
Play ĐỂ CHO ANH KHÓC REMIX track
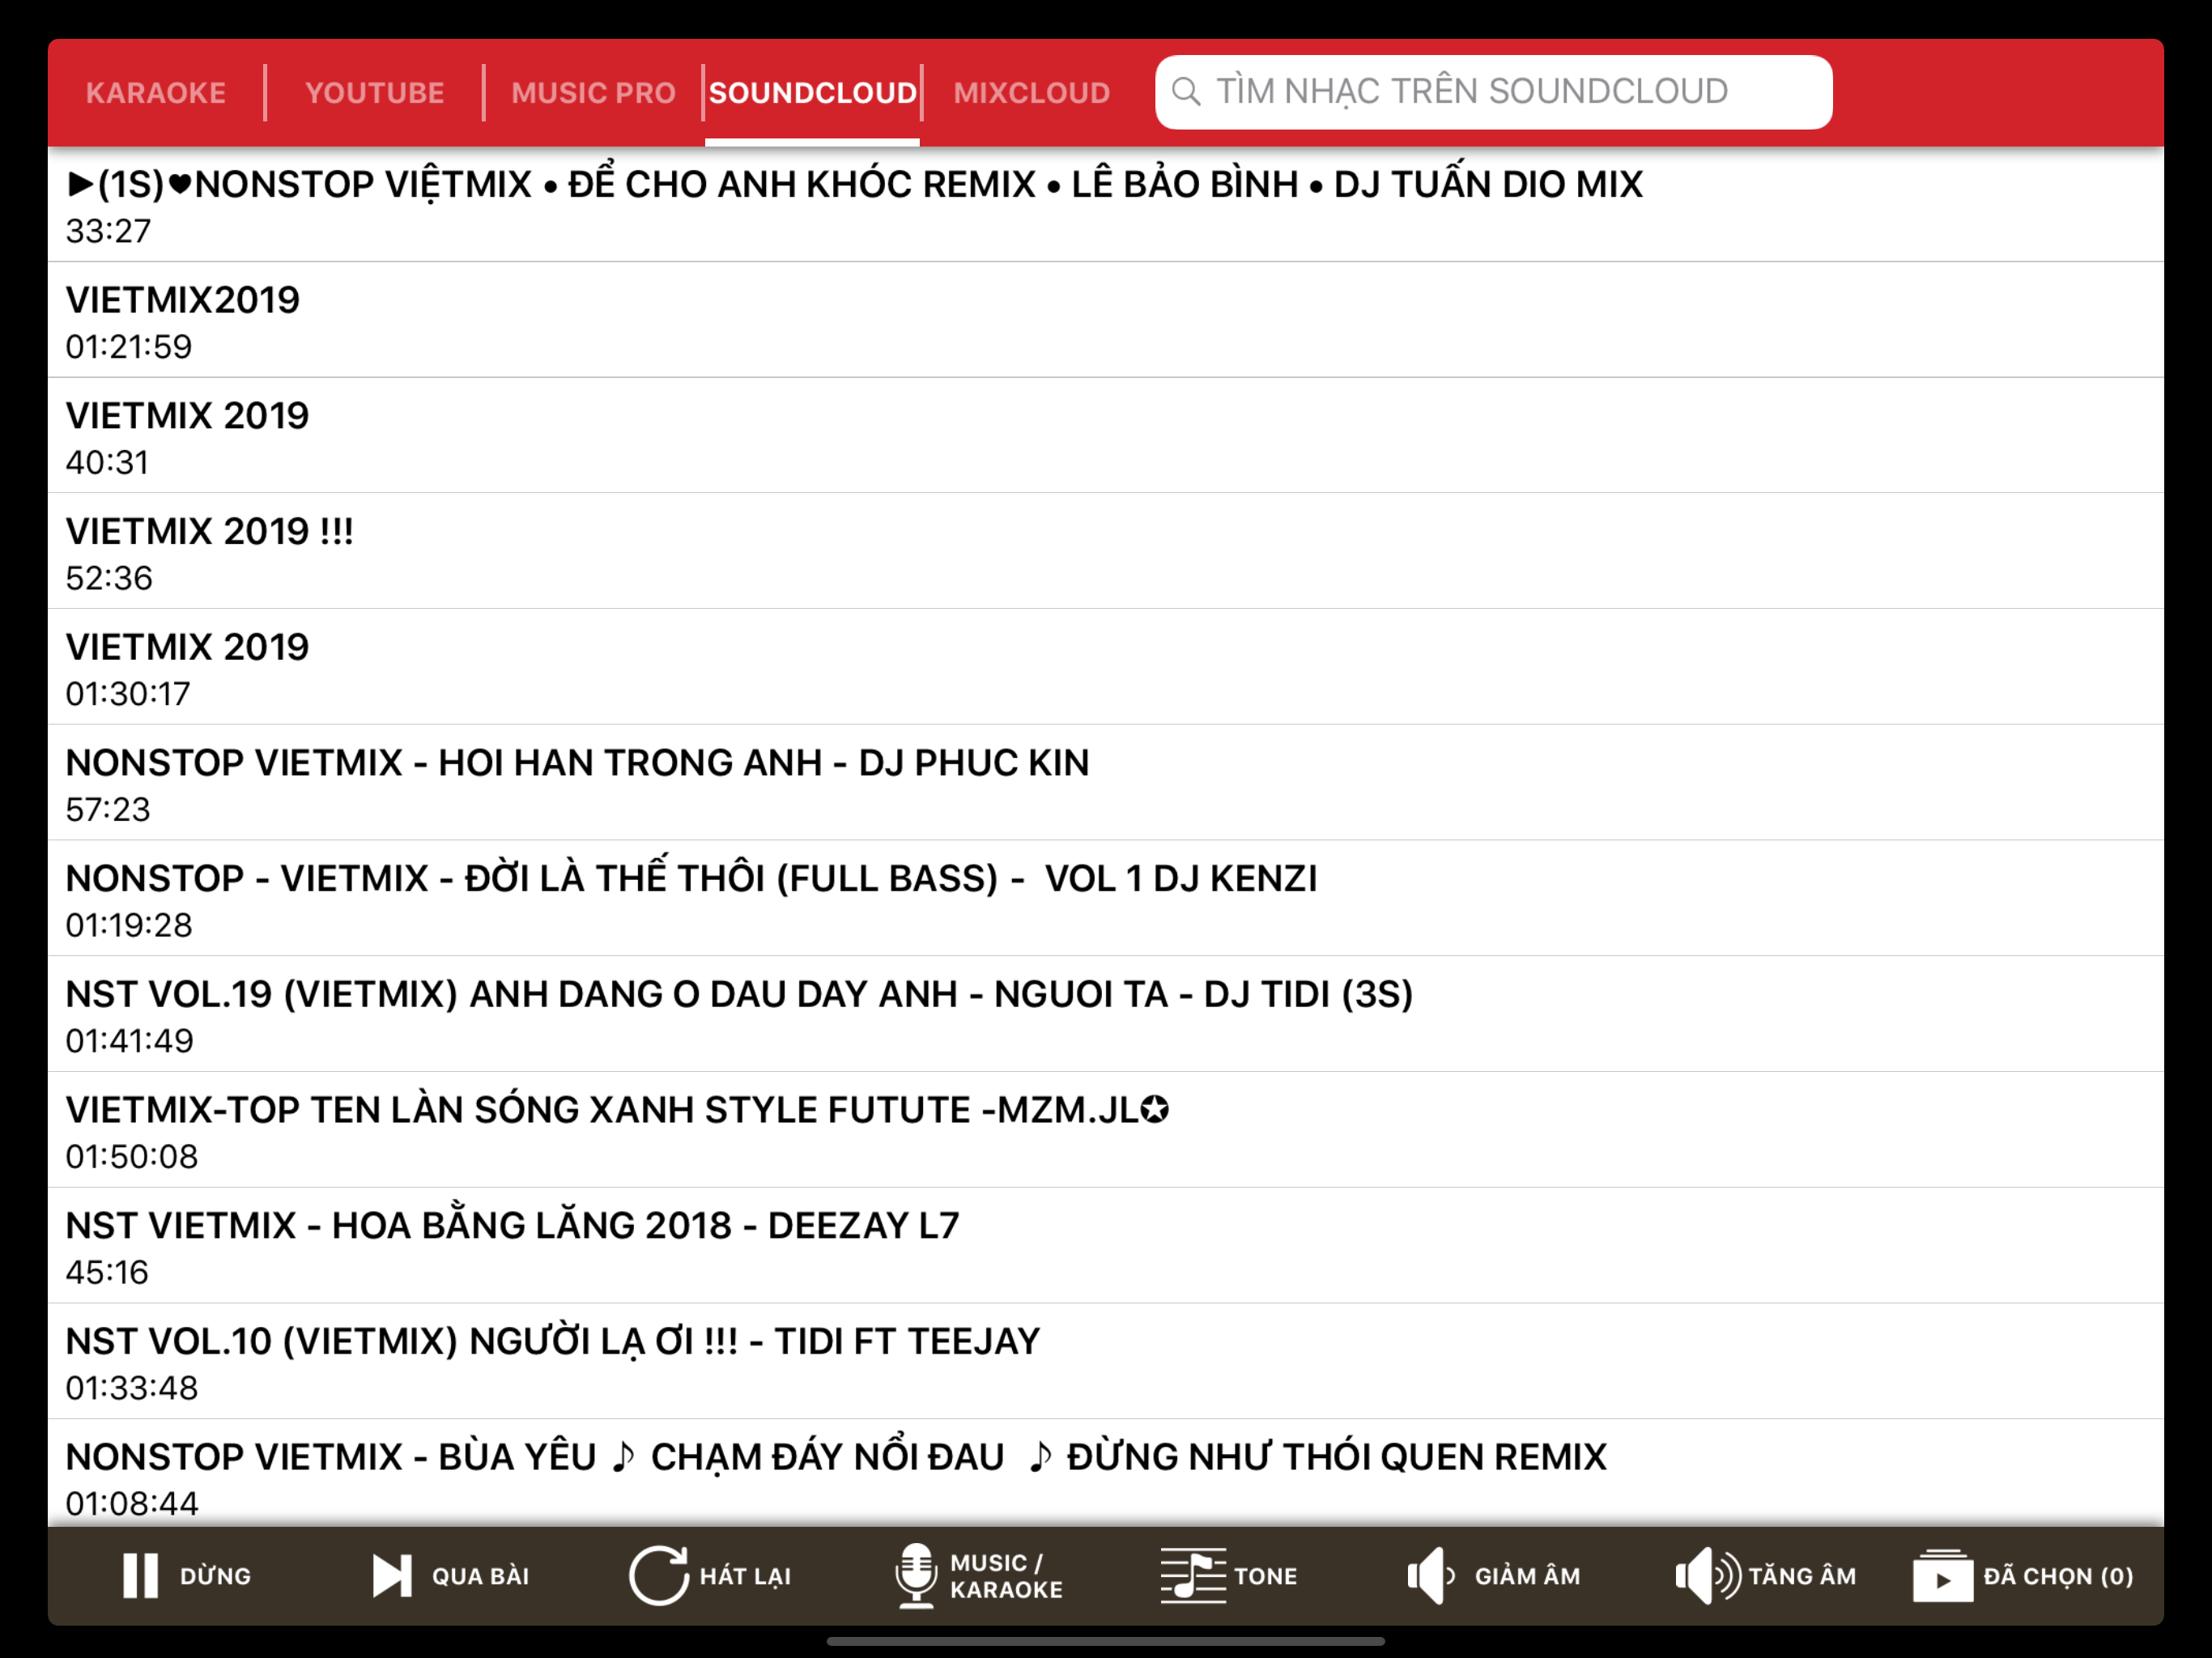[x=1106, y=205]
